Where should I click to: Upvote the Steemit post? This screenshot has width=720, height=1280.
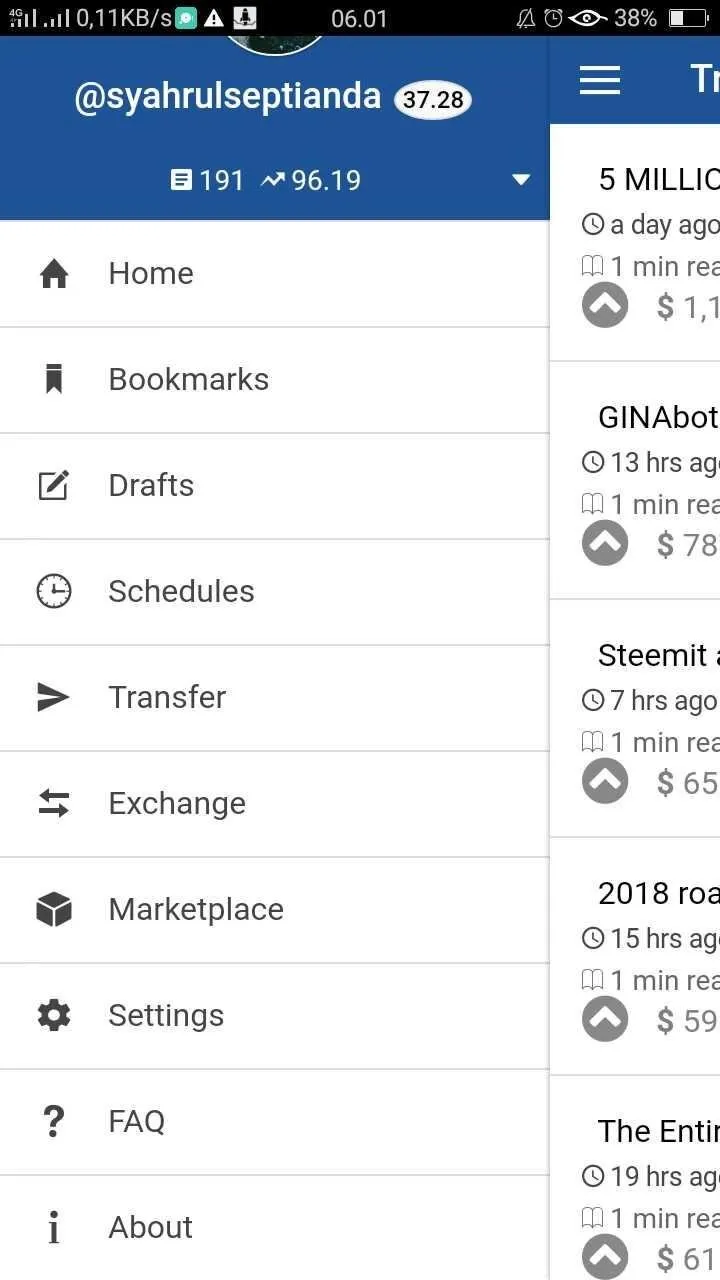(605, 781)
